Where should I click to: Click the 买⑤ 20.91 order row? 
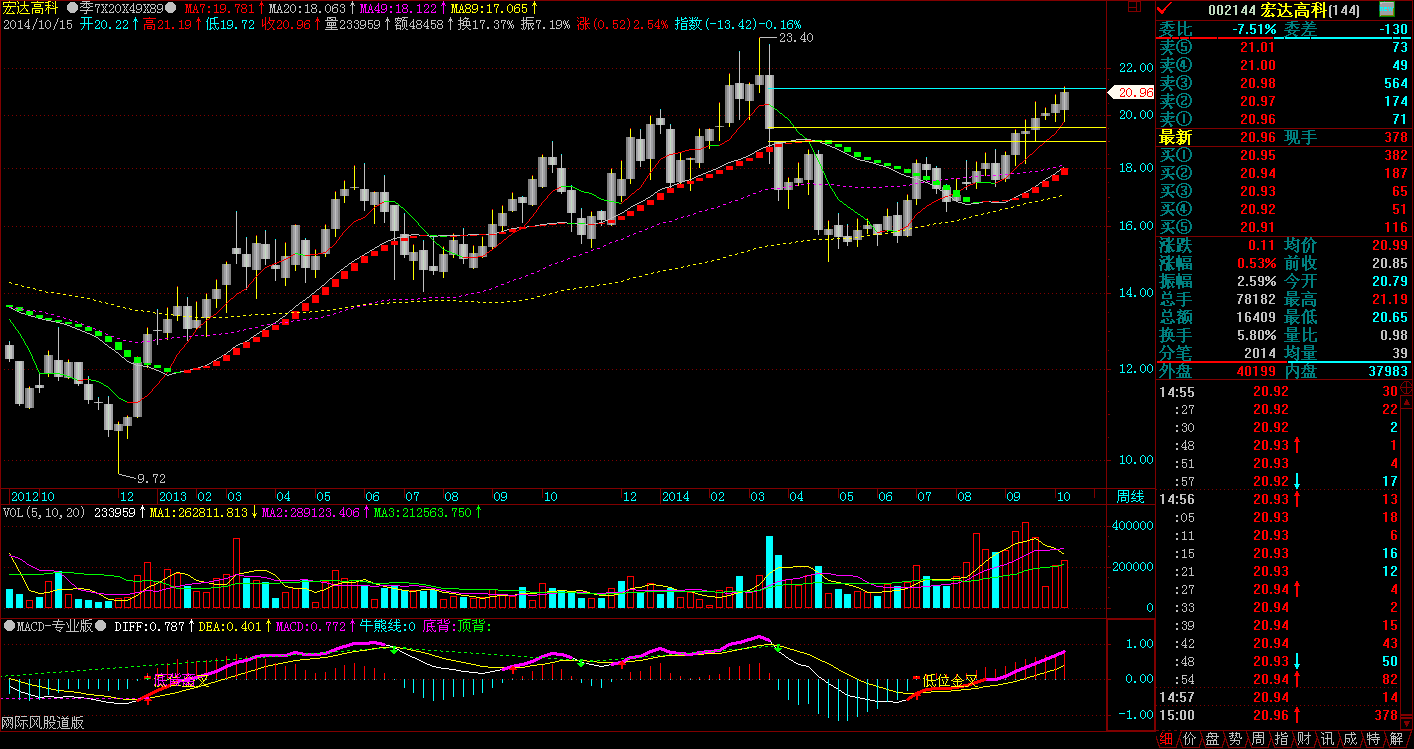click(x=1284, y=228)
